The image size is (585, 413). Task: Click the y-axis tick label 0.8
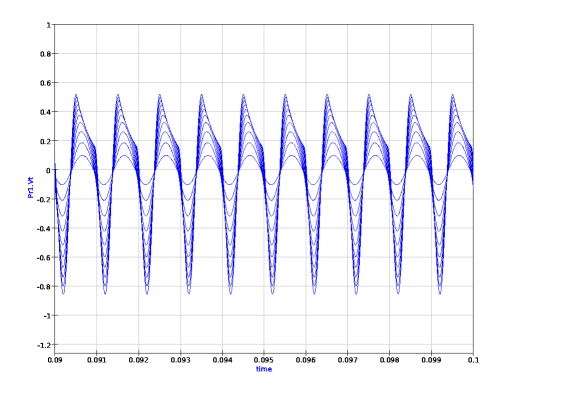[x=45, y=54]
